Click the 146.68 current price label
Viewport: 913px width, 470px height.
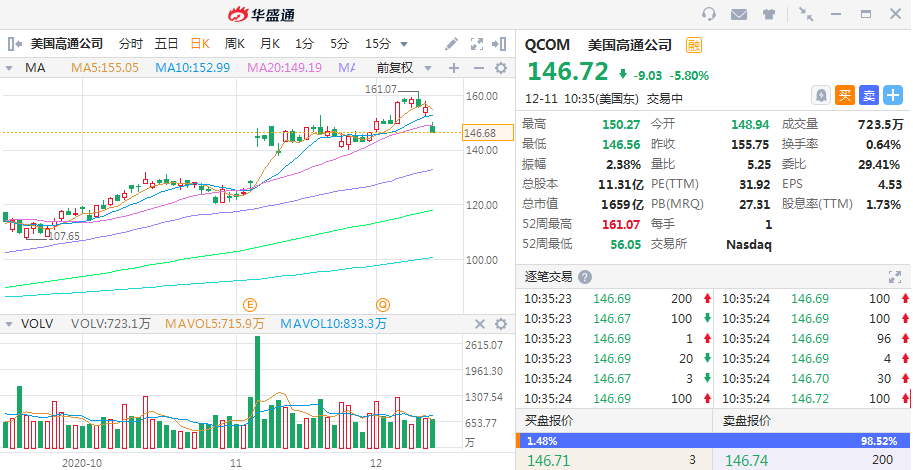click(x=488, y=133)
